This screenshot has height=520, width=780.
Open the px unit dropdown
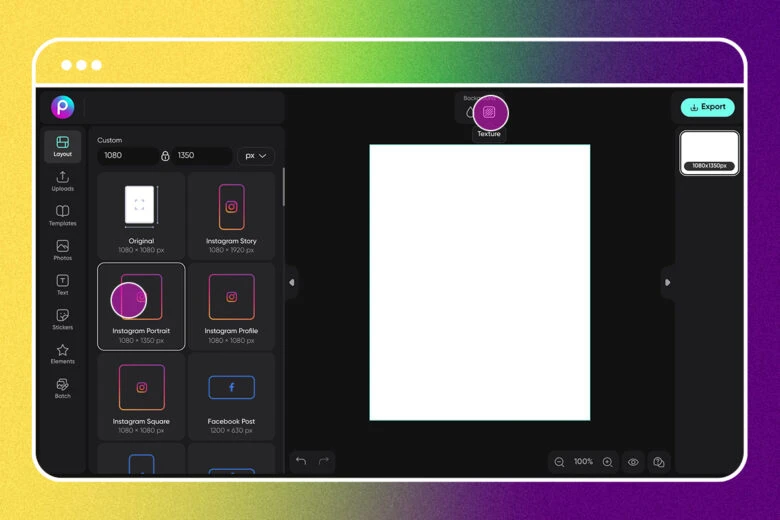[255, 156]
